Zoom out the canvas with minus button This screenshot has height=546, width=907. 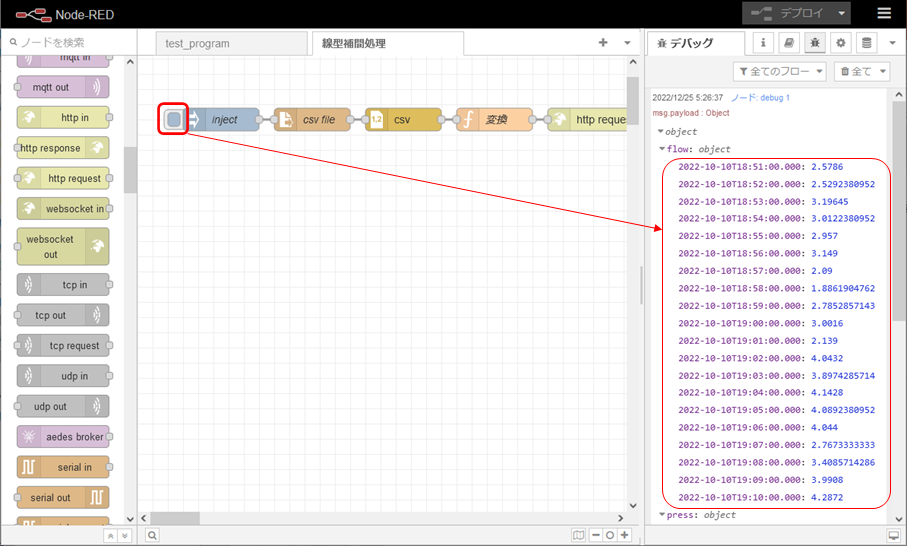pos(595,535)
